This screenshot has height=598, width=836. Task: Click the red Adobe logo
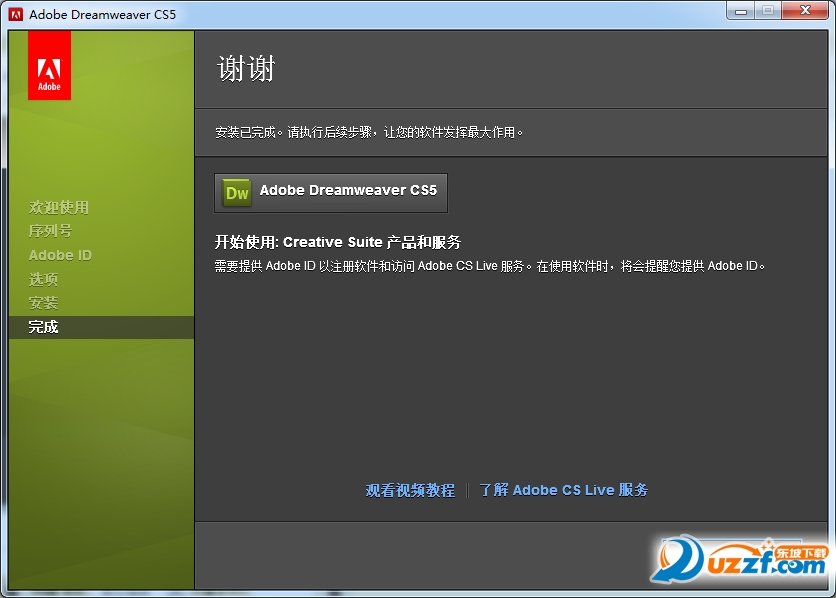pyautogui.click(x=49, y=65)
